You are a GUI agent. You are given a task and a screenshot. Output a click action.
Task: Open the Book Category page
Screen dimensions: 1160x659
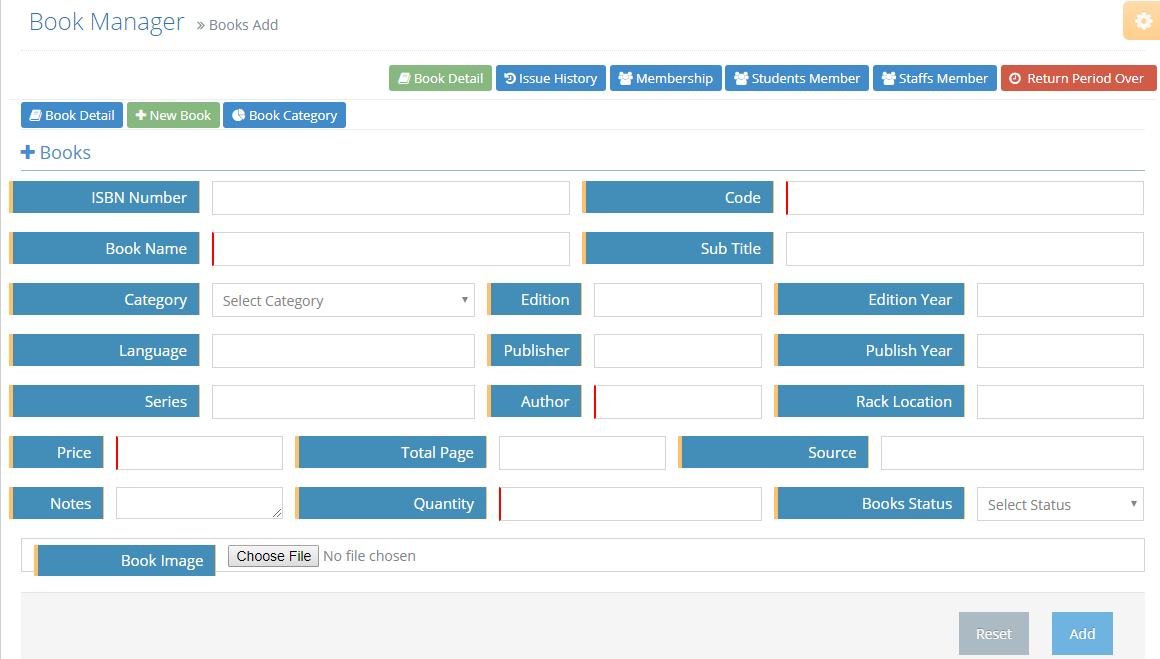(x=284, y=115)
